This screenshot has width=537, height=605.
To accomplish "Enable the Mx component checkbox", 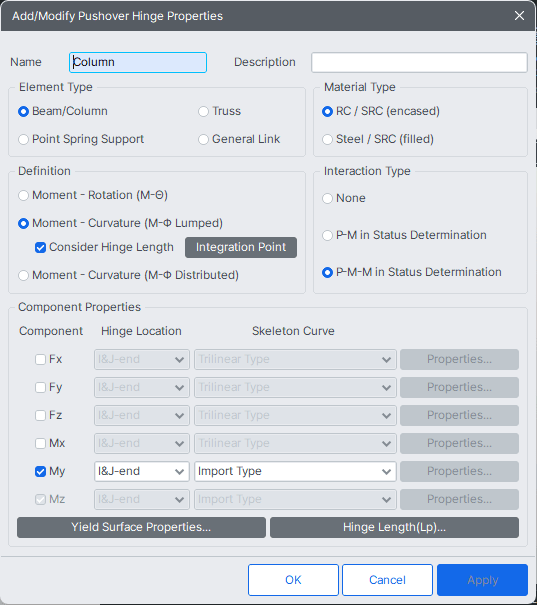I will [41, 443].
